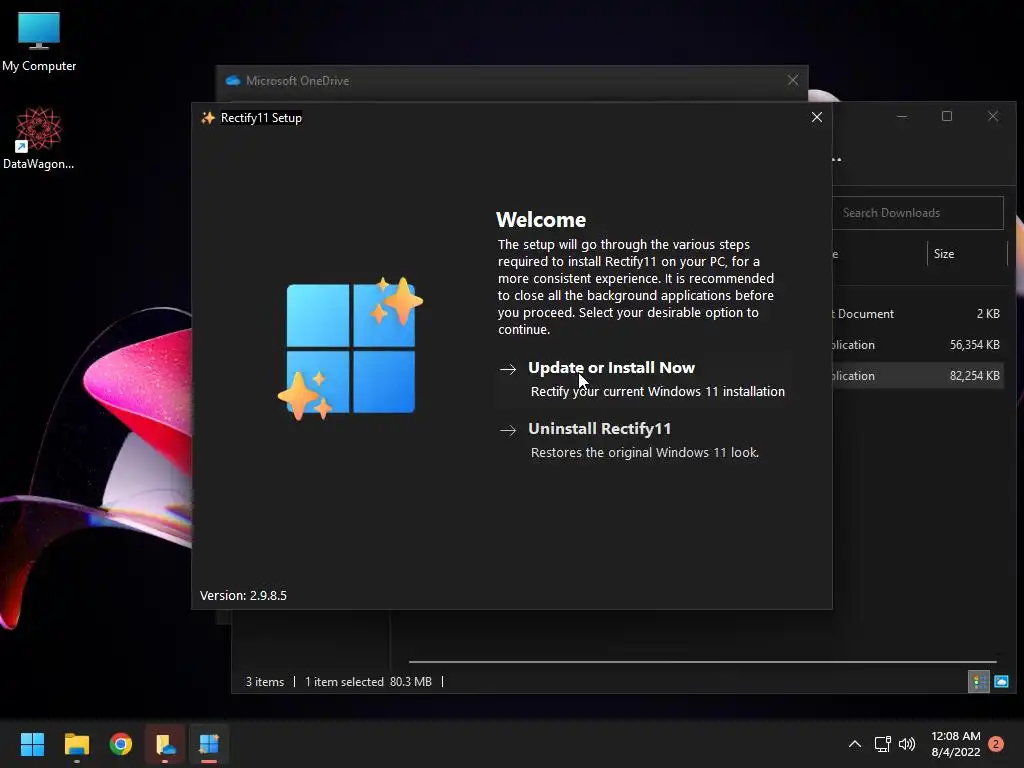
Task: Open My Computer desktop icon
Action: (39, 41)
